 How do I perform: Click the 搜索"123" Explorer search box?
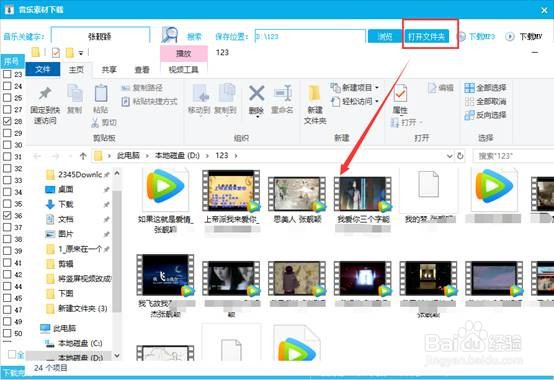513,156
